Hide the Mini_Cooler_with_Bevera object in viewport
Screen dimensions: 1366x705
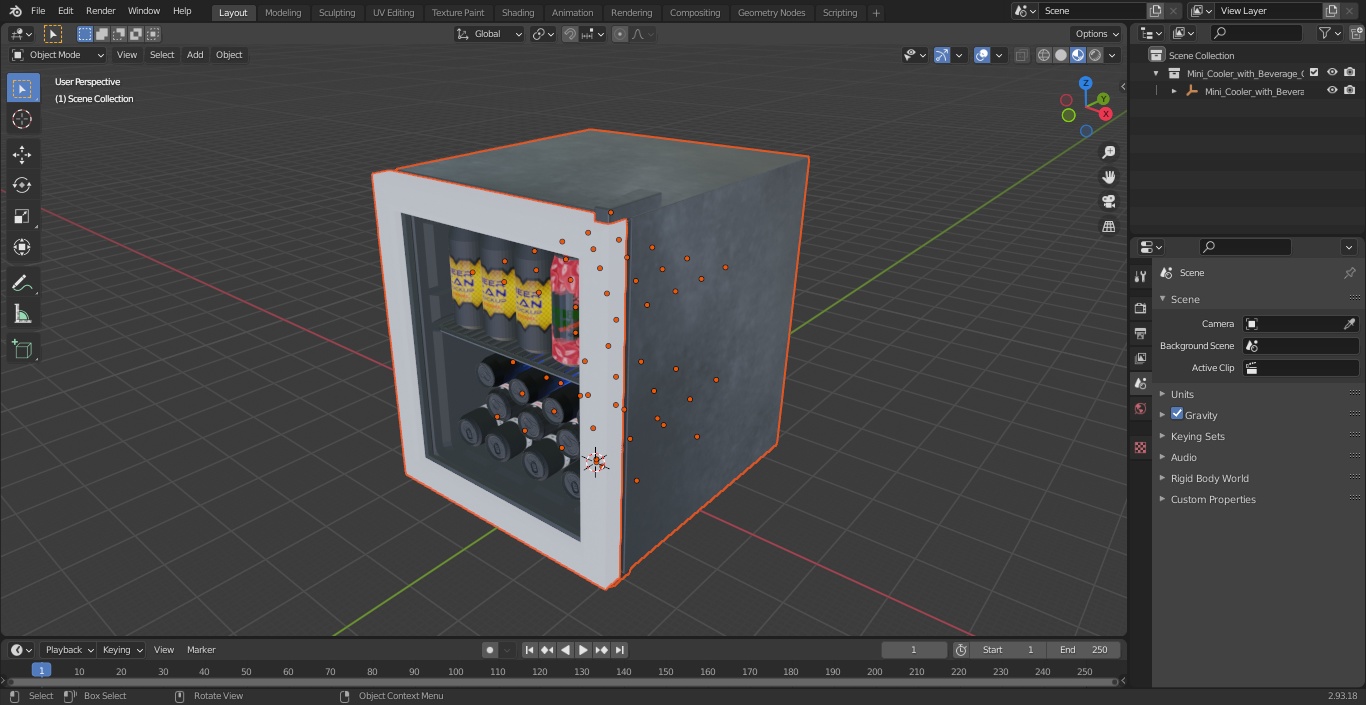(1332, 90)
